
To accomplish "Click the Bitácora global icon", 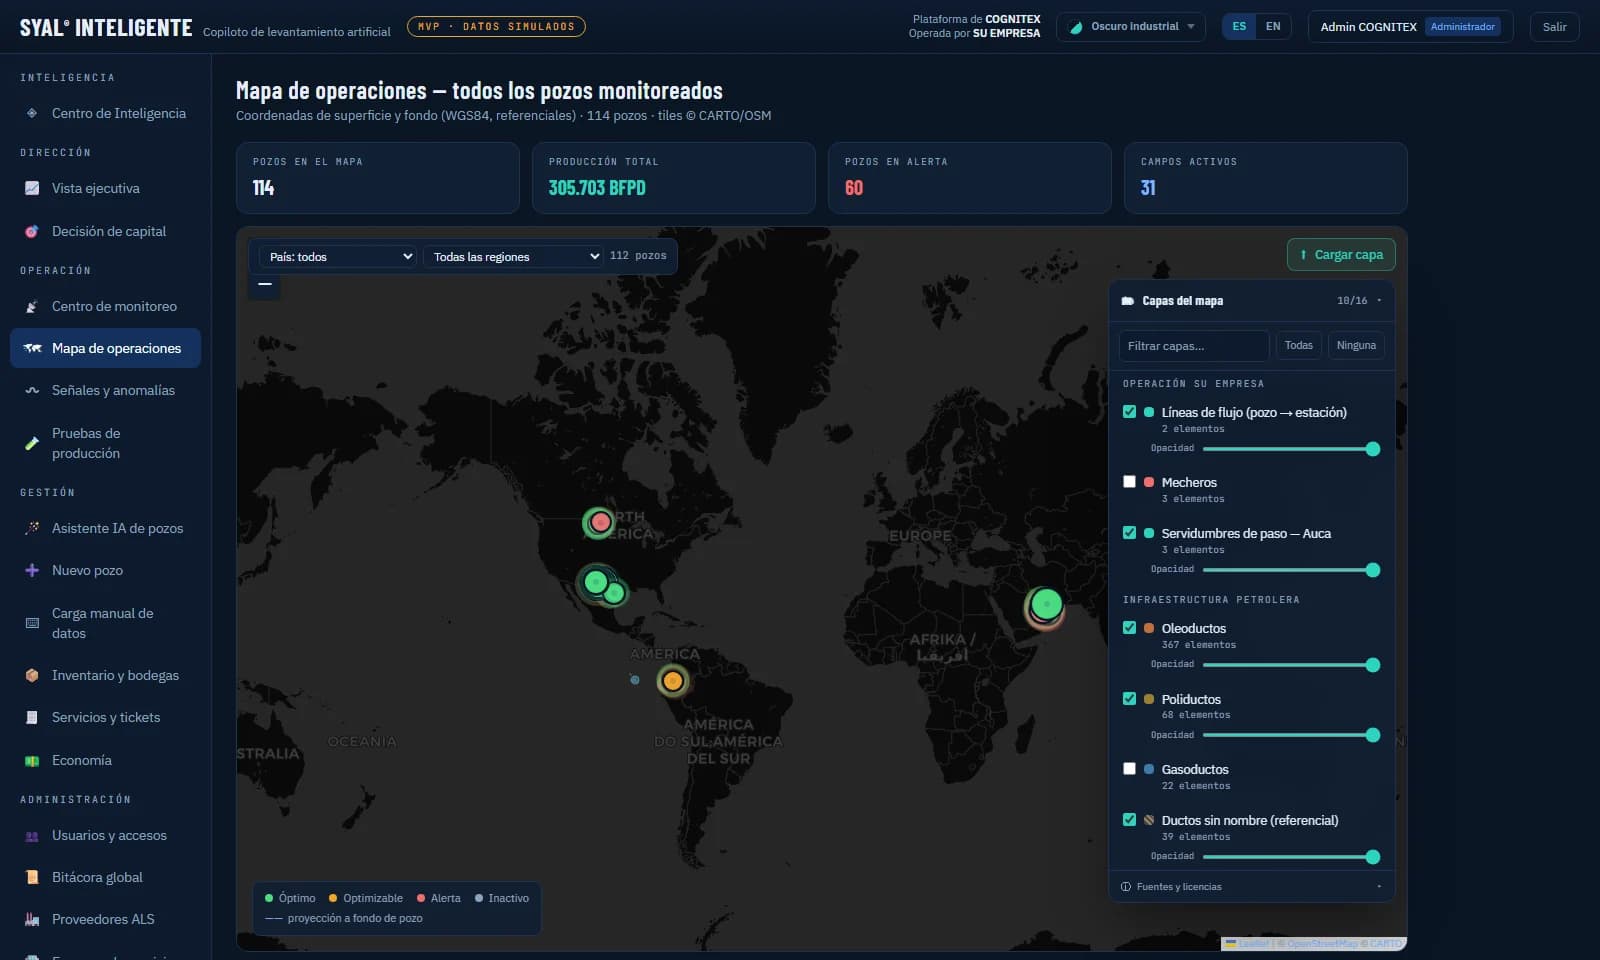I will point(32,877).
